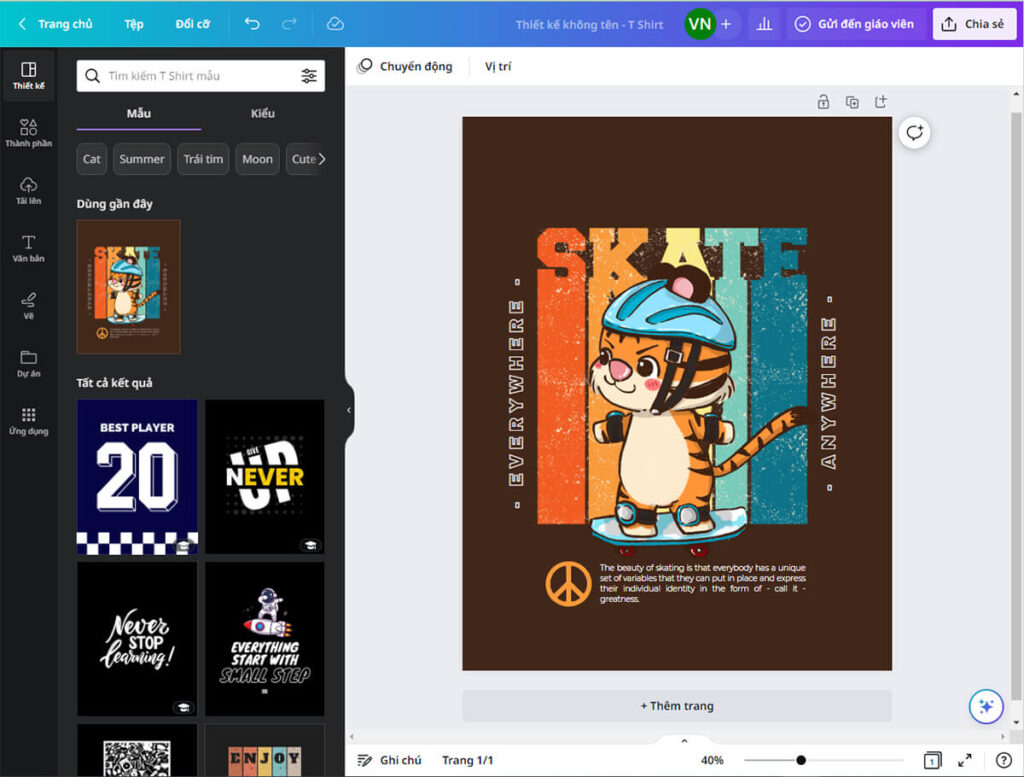Toggle the page lock icon above the canvas

pyautogui.click(x=823, y=101)
